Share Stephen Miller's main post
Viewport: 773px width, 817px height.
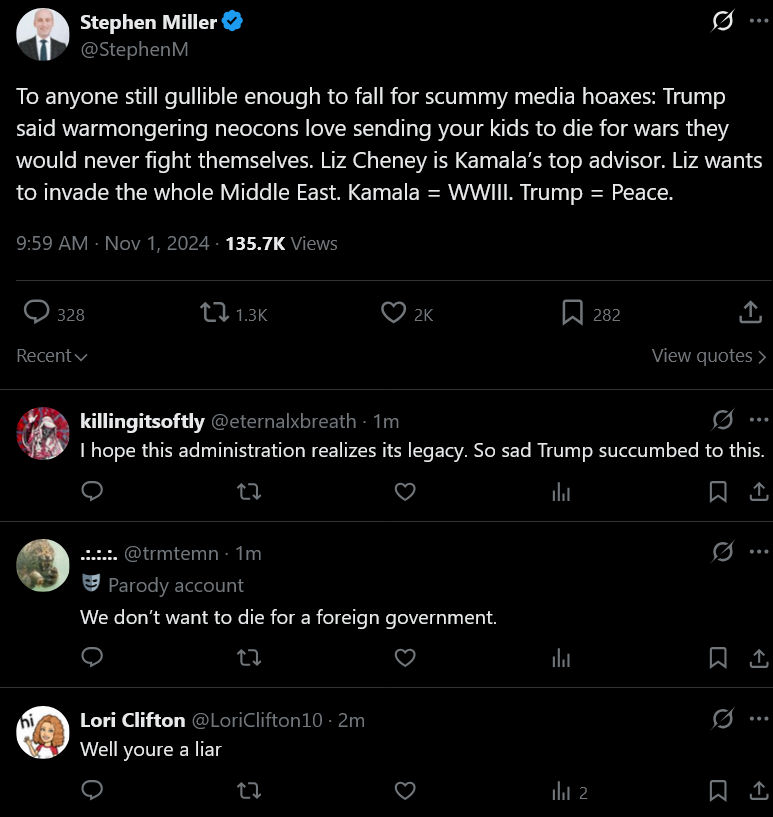pyautogui.click(x=751, y=312)
